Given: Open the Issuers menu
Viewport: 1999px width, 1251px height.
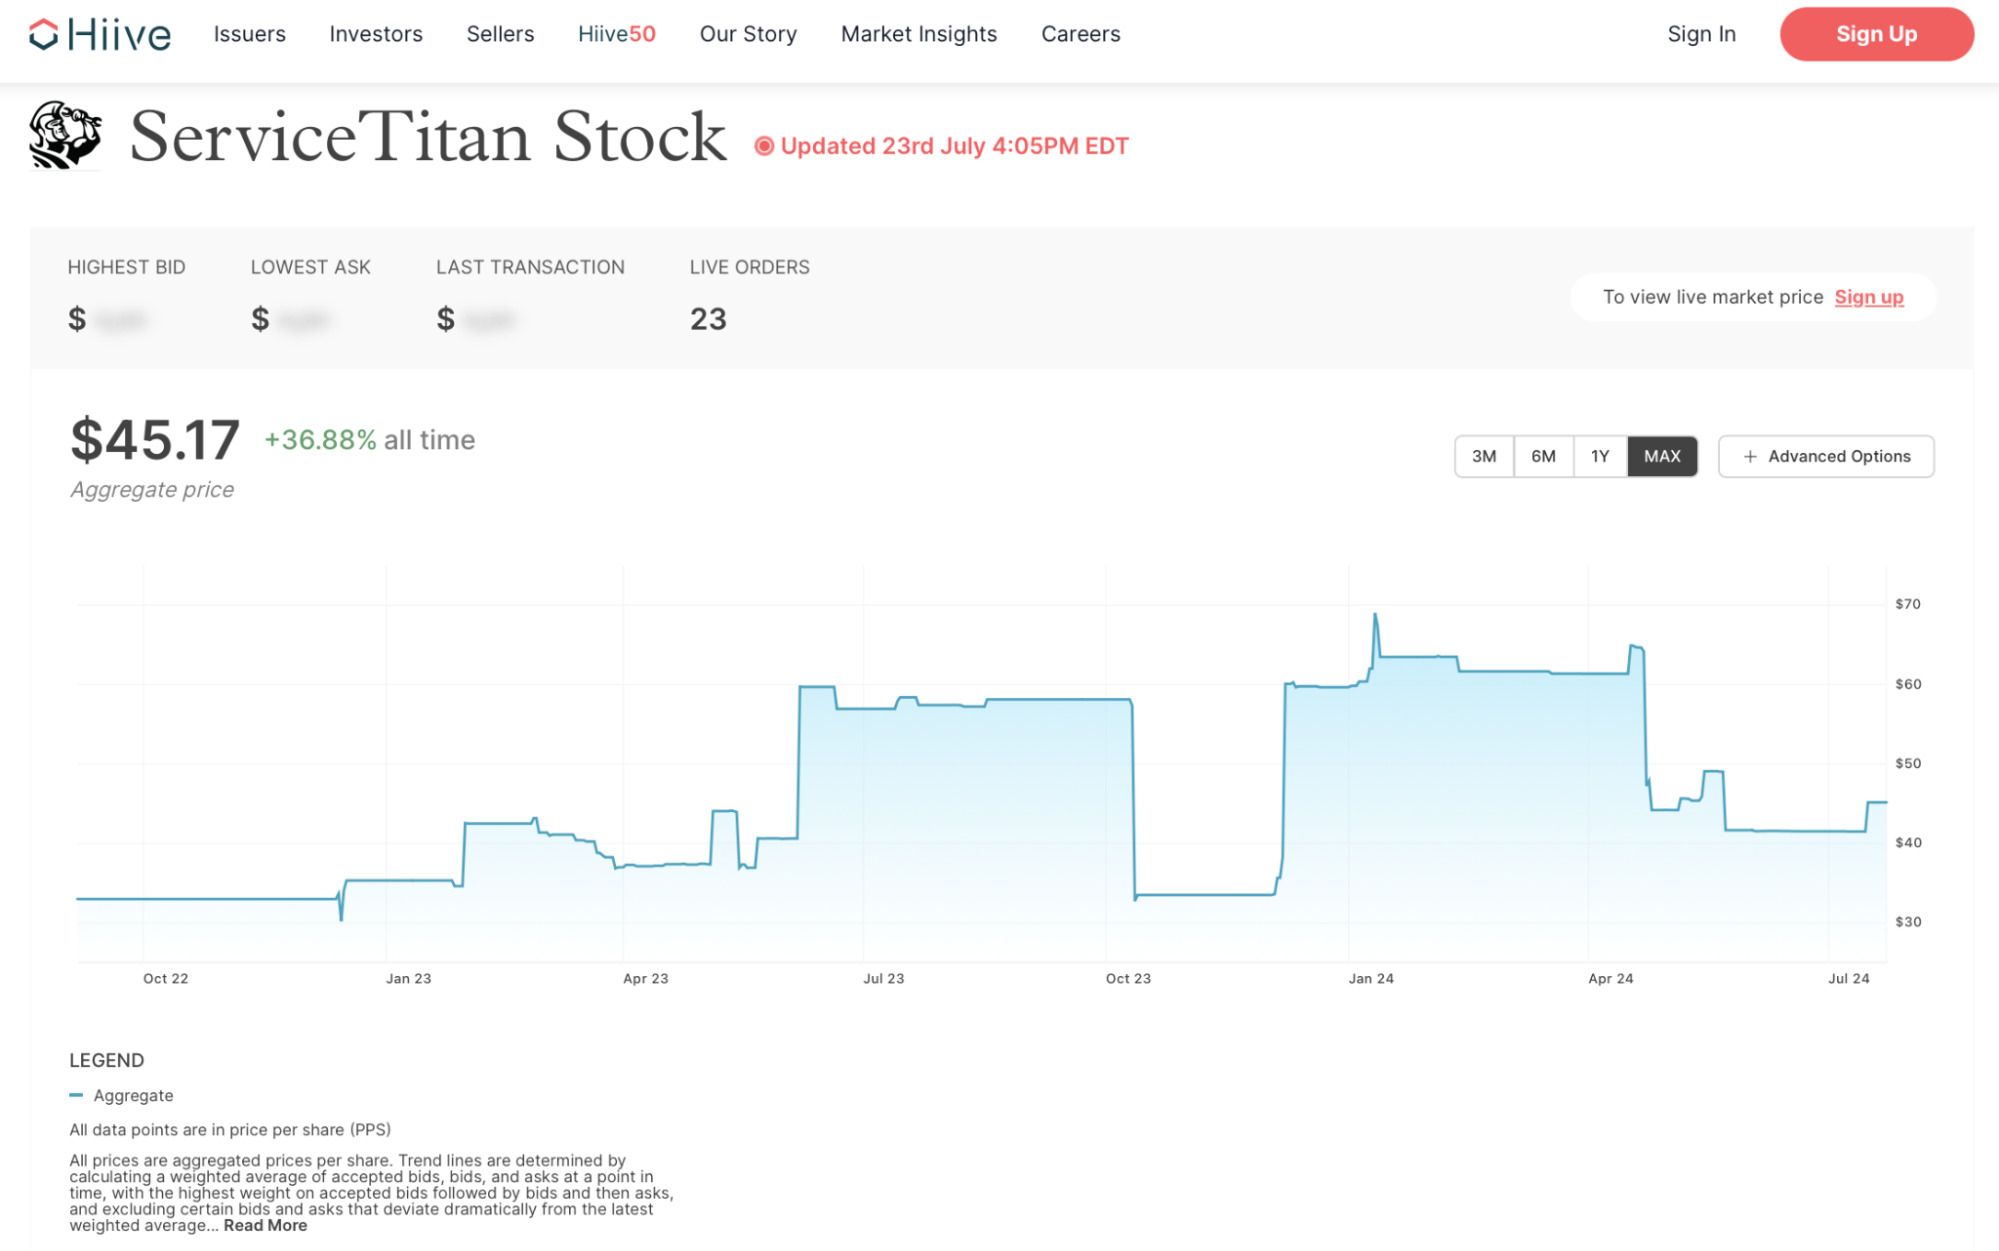Looking at the screenshot, I should pos(250,34).
